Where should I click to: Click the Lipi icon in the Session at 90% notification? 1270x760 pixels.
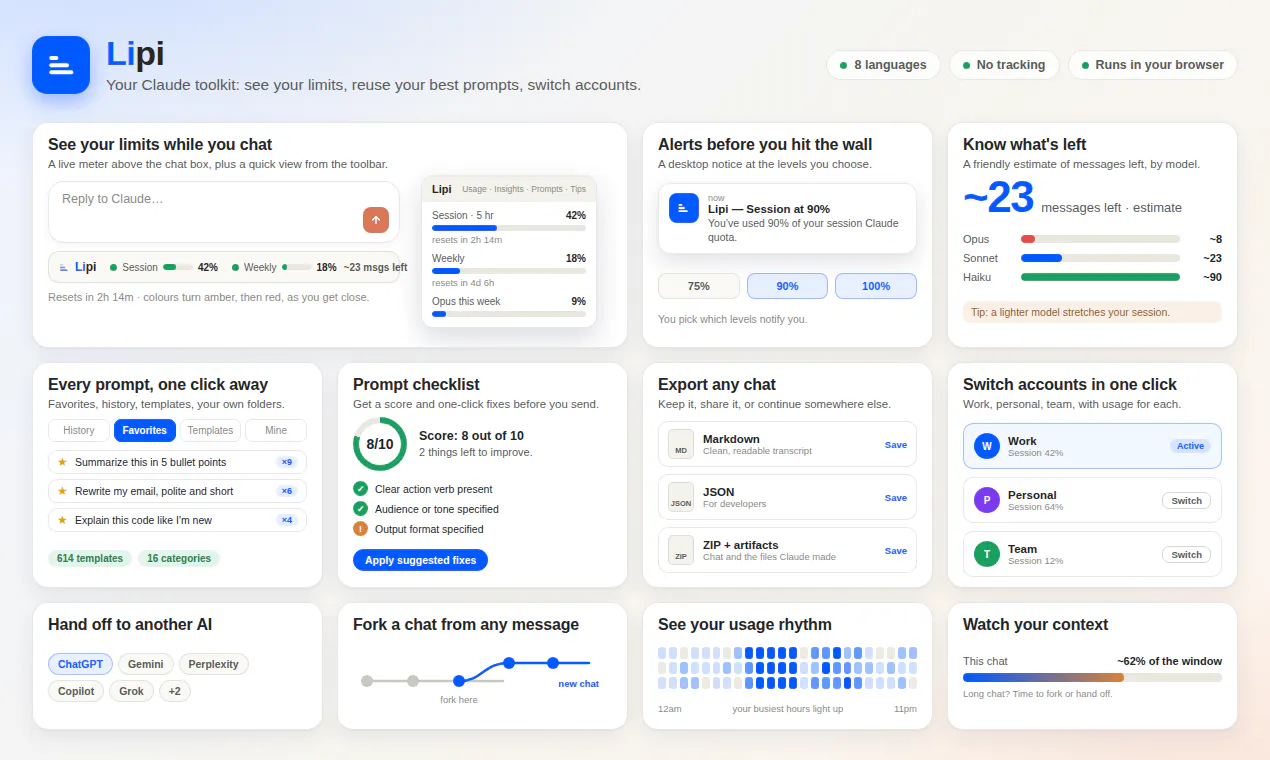click(x=684, y=208)
